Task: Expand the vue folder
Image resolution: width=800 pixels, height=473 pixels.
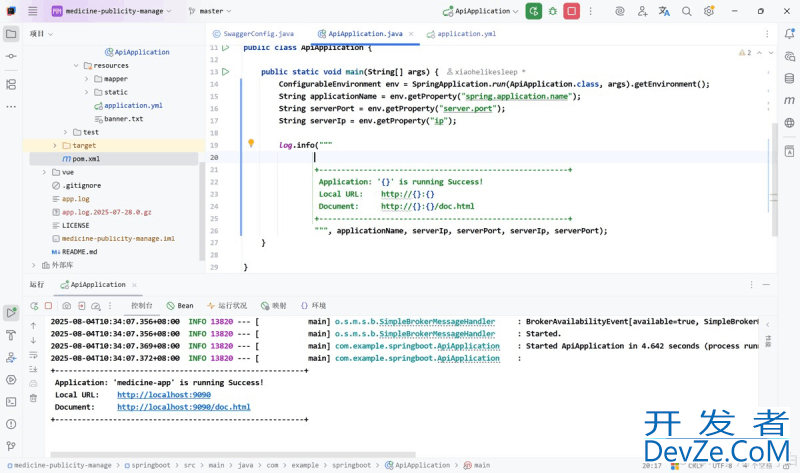Action: pyautogui.click(x=44, y=172)
